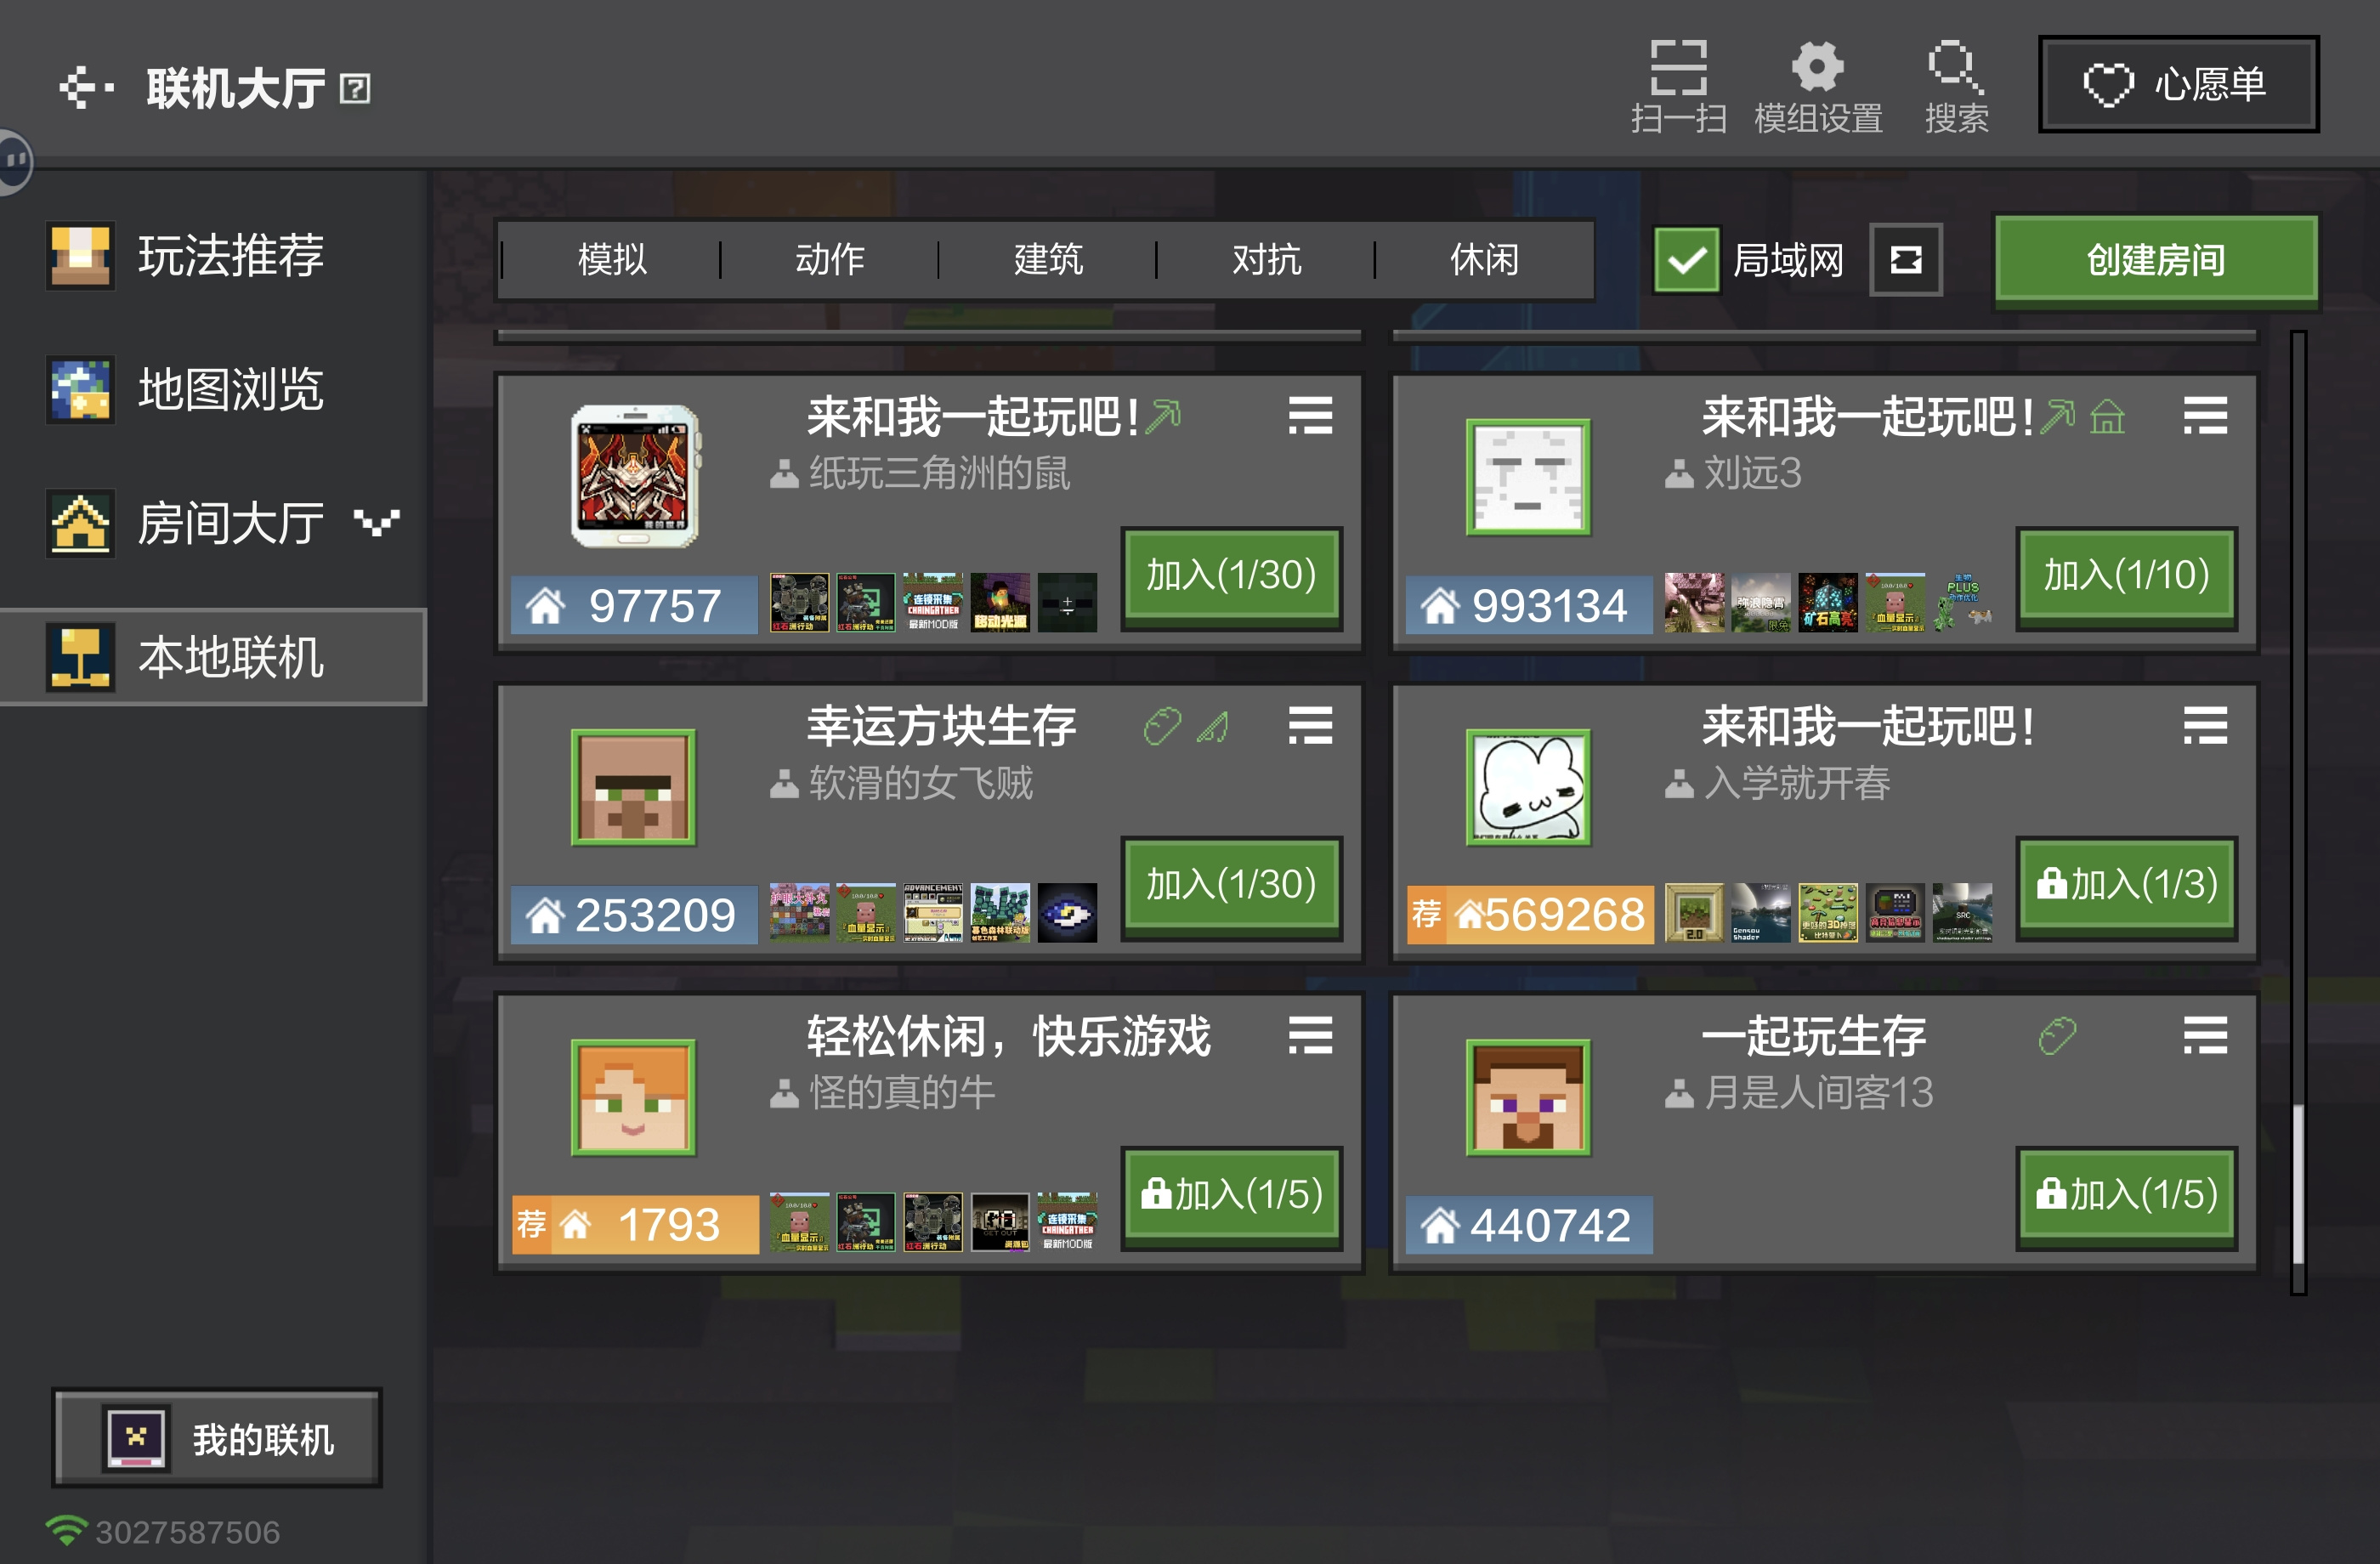Viewport: 2380px width, 1564px height.
Task: Click Steve avatar of 月是人间客13
Action: (1528, 1097)
